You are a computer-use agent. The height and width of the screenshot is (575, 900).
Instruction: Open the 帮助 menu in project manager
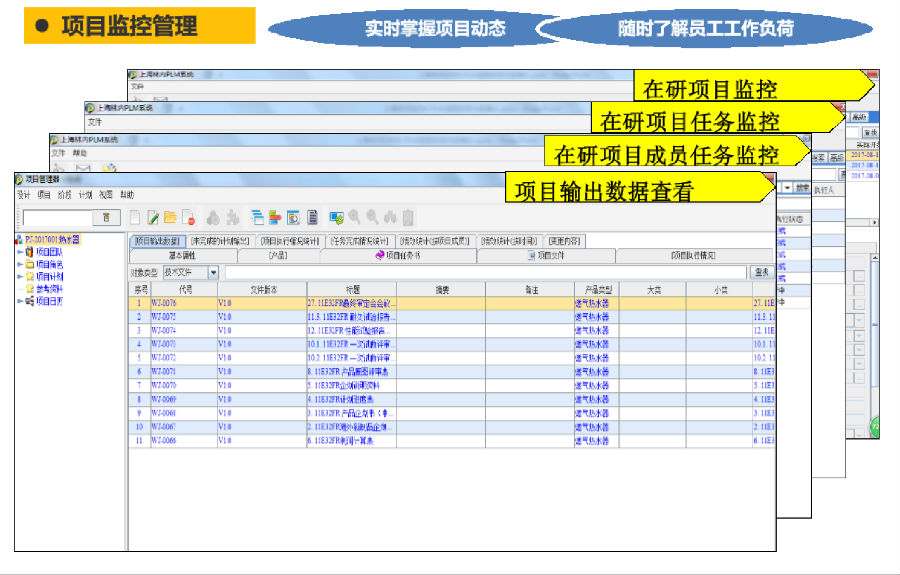(x=127, y=195)
